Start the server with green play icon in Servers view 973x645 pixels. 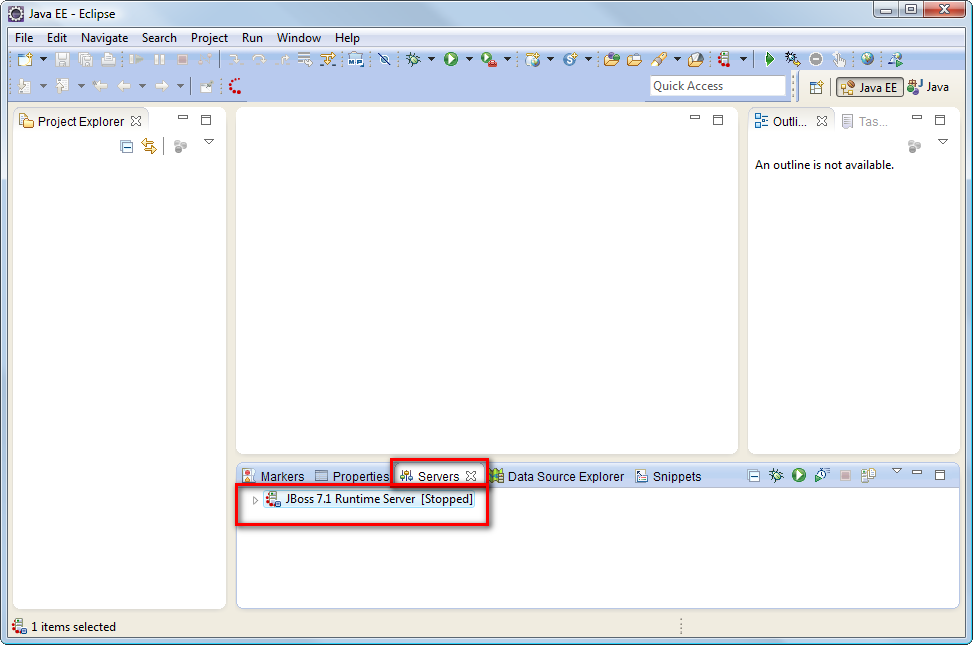tap(799, 476)
